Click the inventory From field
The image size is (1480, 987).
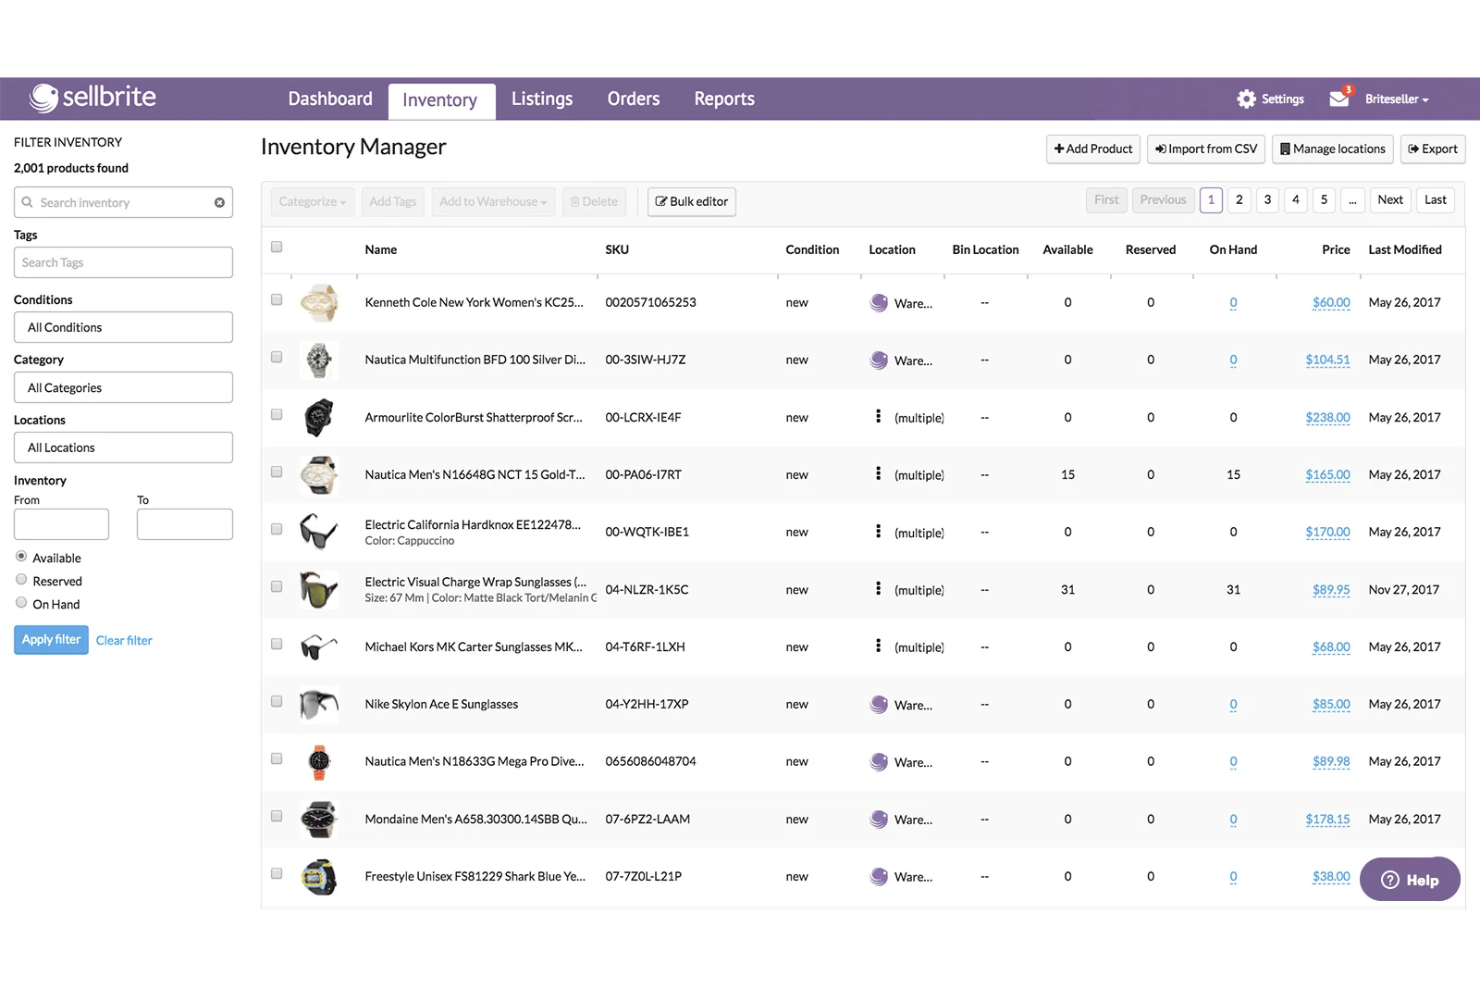tap(61, 524)
